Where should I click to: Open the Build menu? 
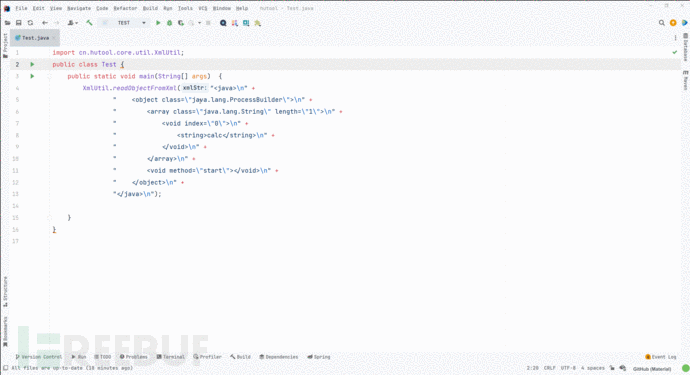150,8
